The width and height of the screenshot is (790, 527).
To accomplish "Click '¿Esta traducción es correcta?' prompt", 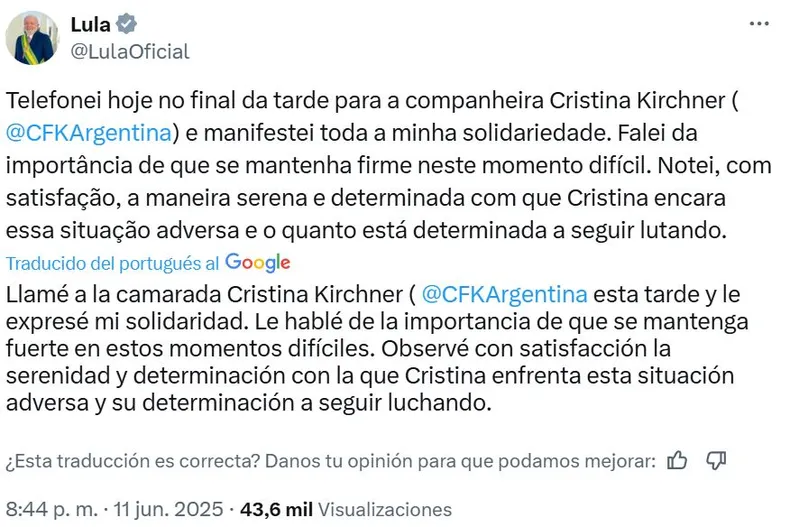I will point(132,461).
